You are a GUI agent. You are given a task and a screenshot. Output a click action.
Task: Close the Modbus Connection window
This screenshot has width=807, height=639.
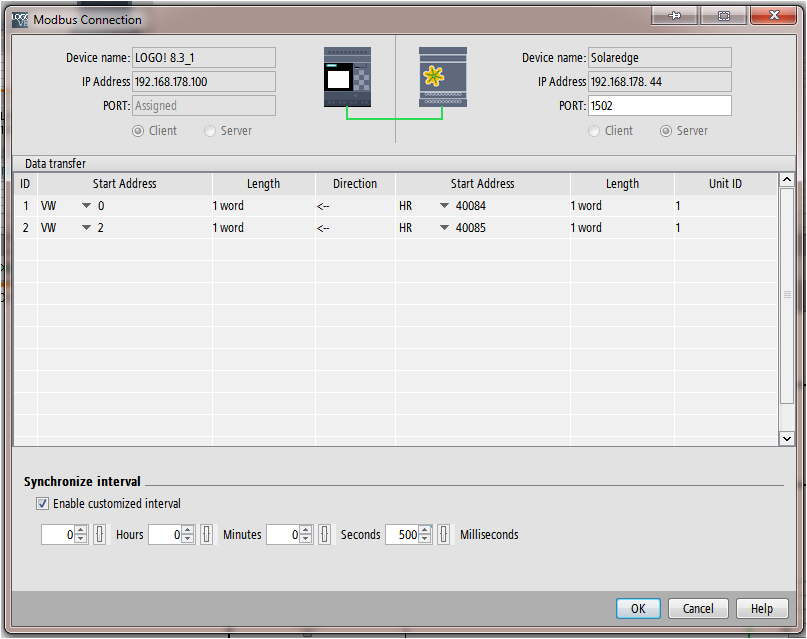tap(774, 15)
